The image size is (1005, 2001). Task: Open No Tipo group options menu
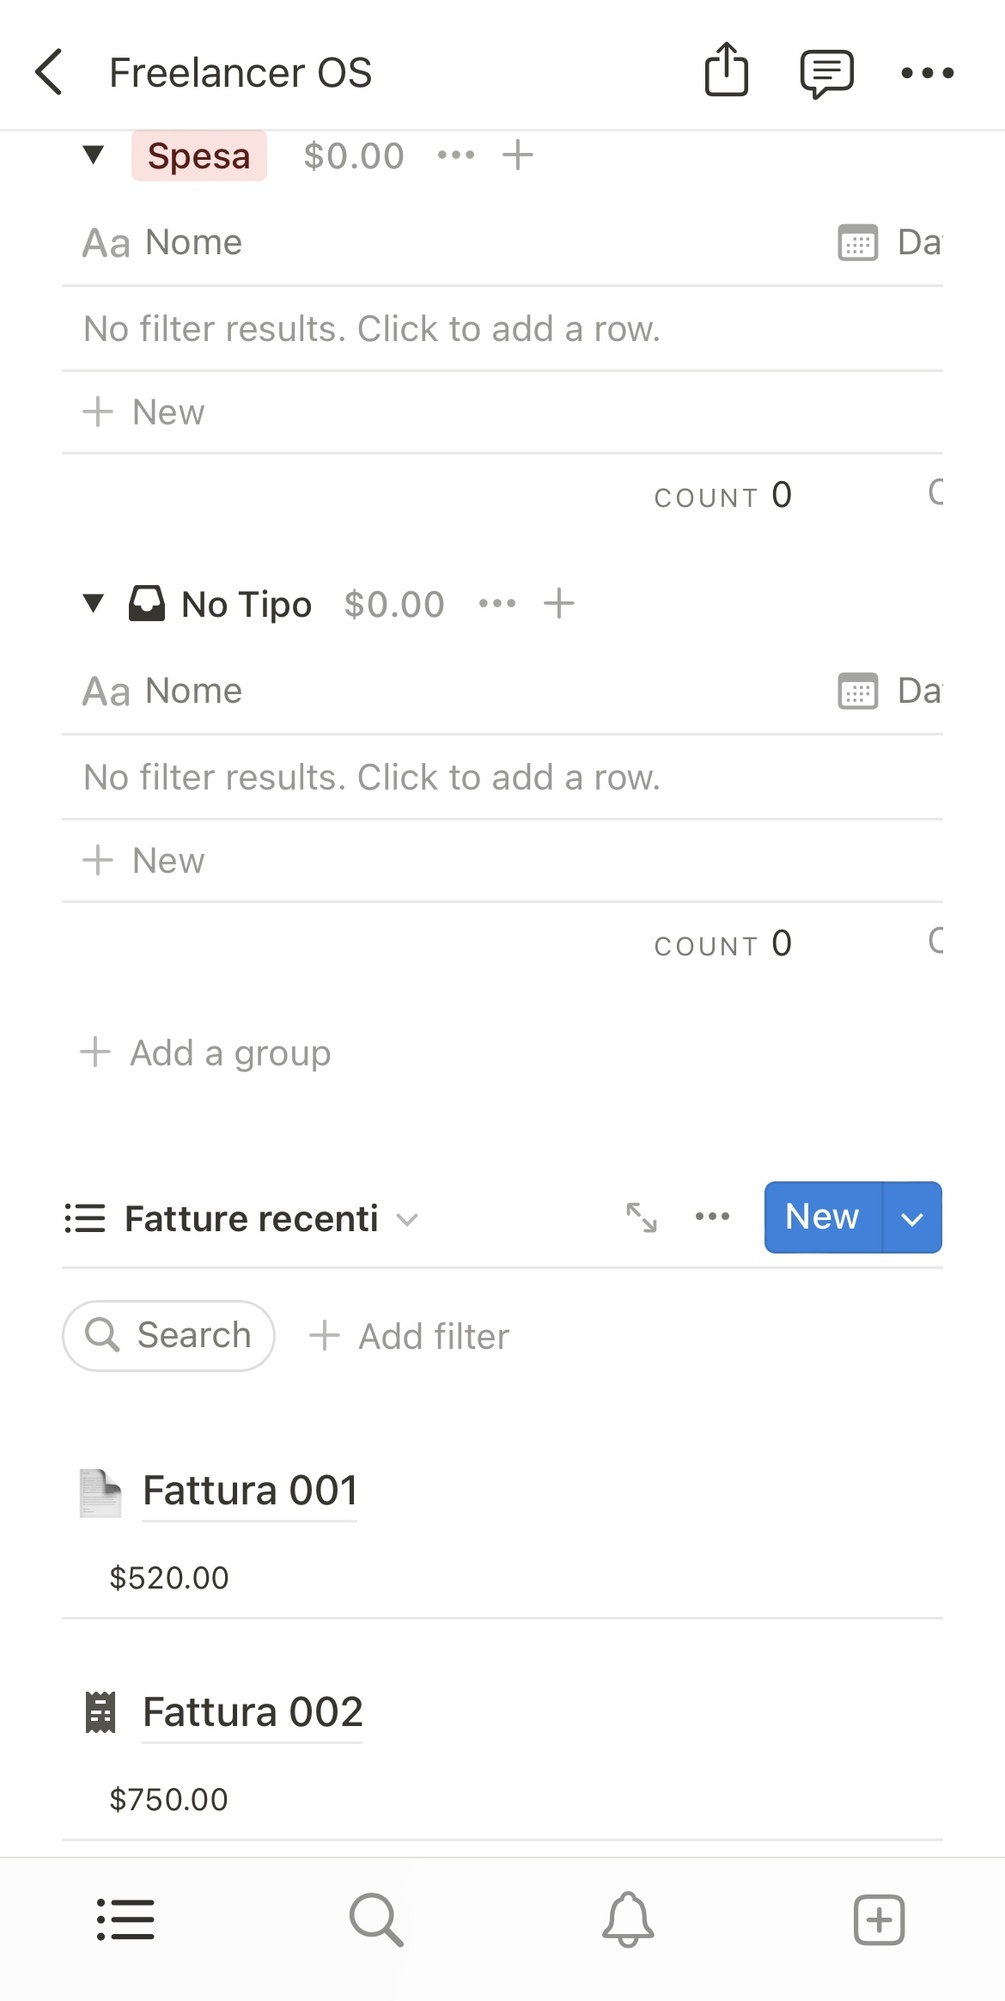497,603
